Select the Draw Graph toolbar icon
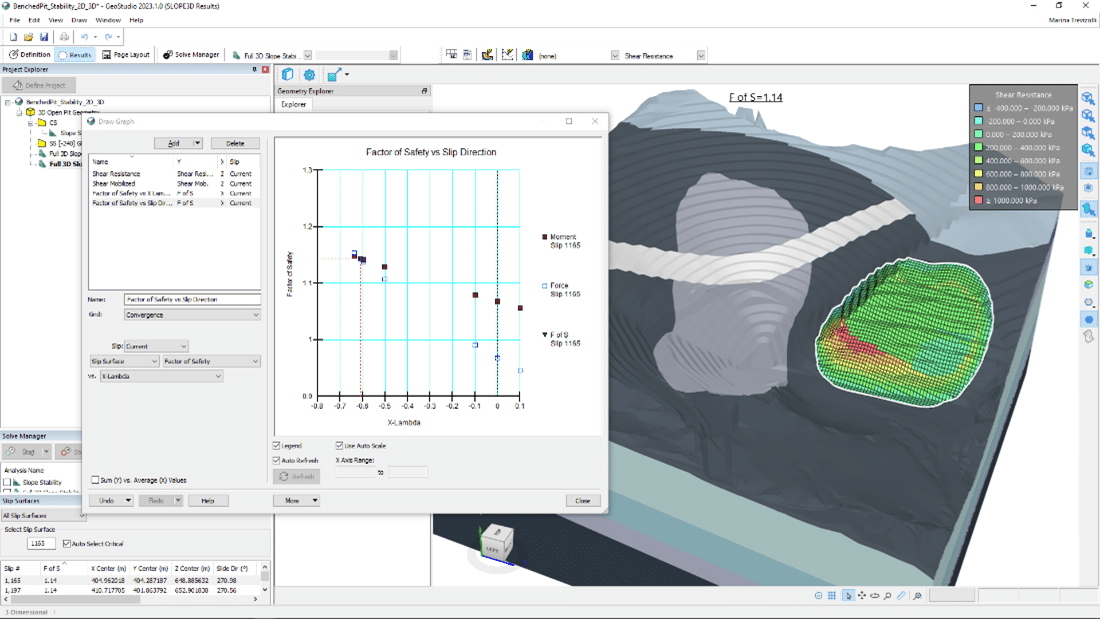 tap(508, 55)
